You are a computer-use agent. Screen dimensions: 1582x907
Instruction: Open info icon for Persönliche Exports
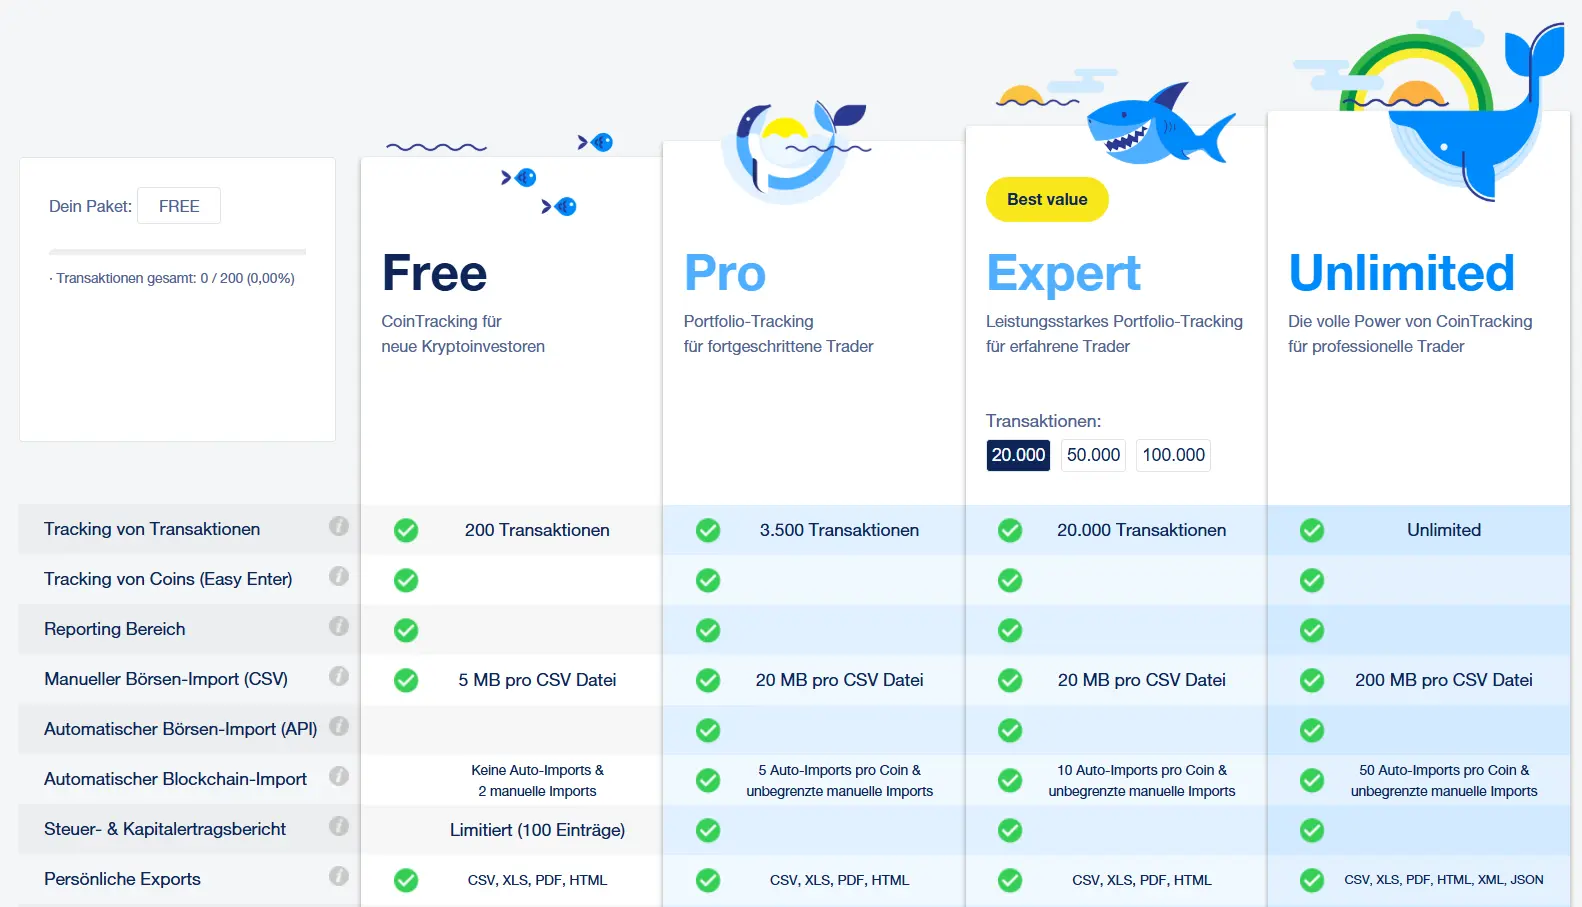[x=339, y=876]
